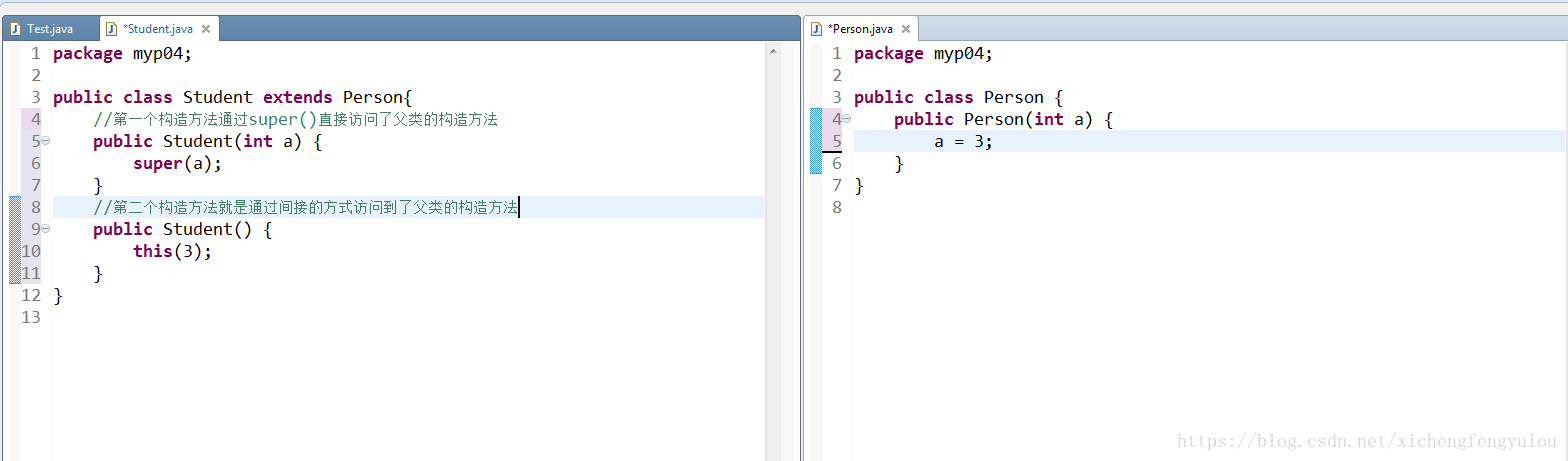1568x461 pixels.
Task: Click the 'public Person(int a) {' line
Action: 1003,119
